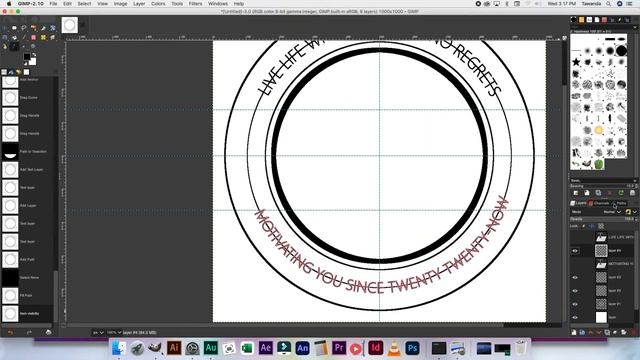Toggle lock pixels brush icon
The width and height of the screenshot is (640, 360).
click(x=584, y=226)
